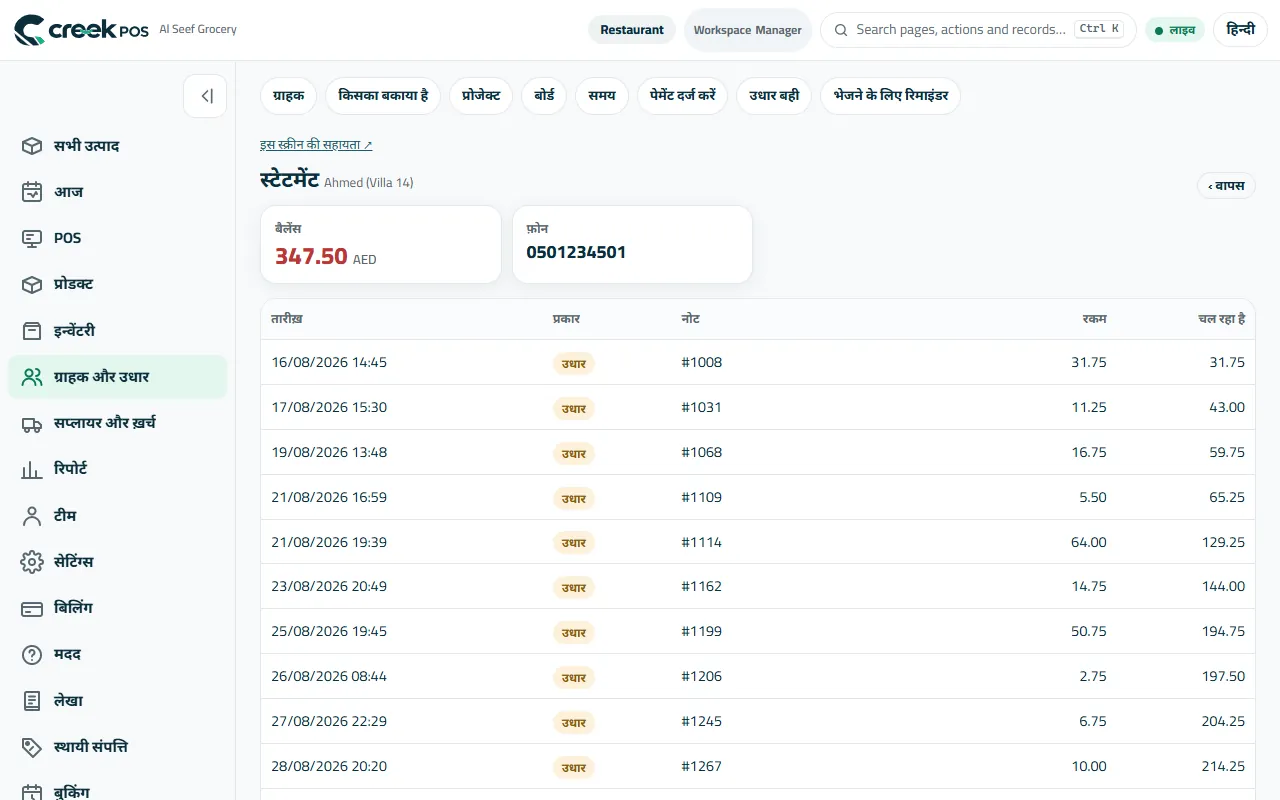Click the प्रोडक्ट cube icon
The image size is (1280, 800).
32,284
